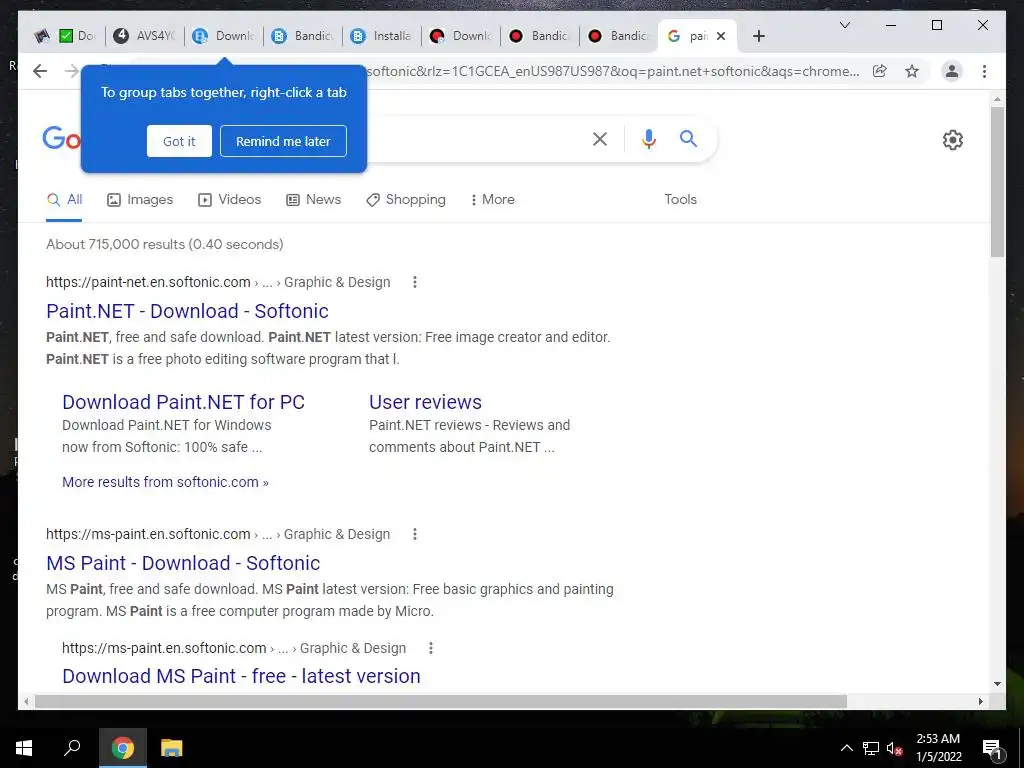Click the muted volume tray icon

click(x=894, y=748)
